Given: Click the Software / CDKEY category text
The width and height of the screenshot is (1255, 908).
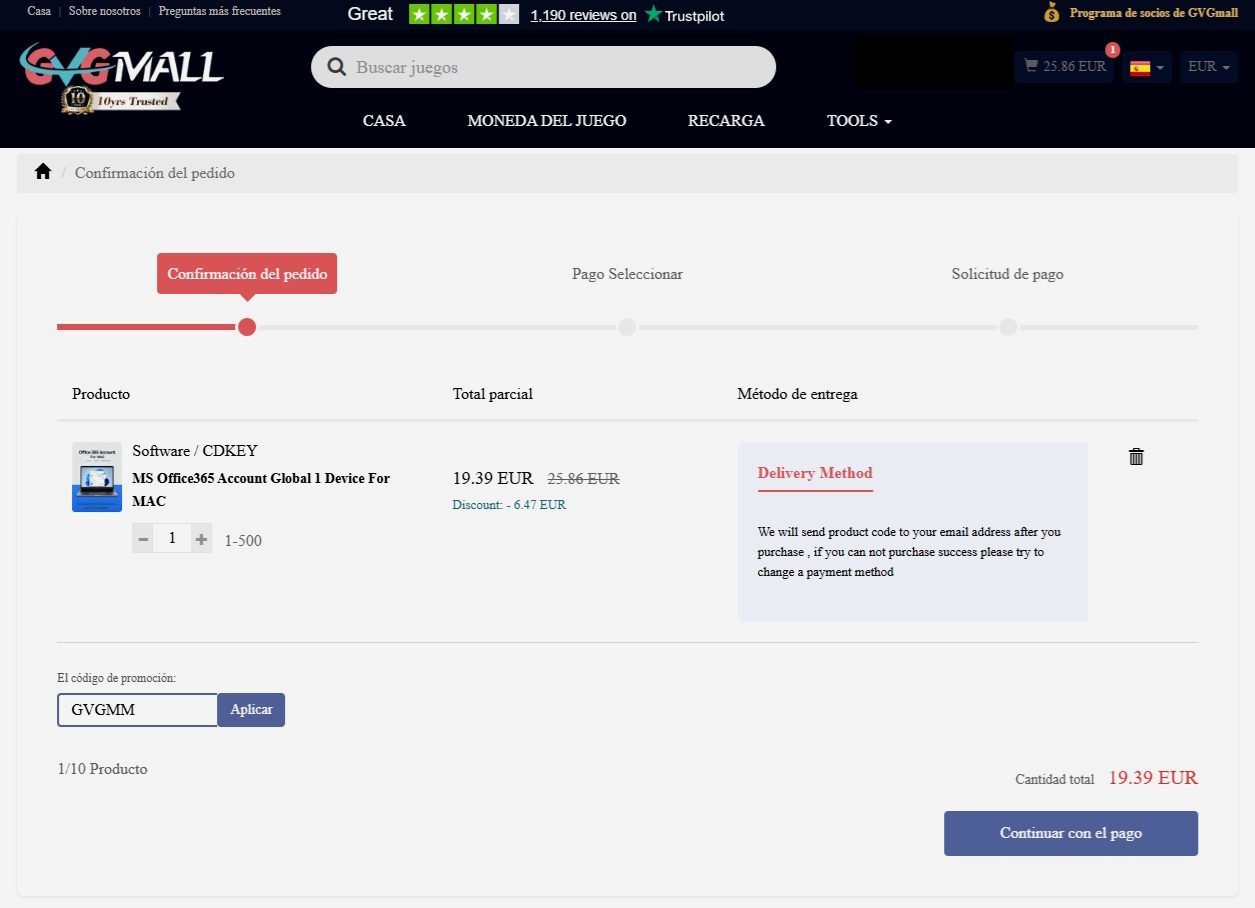Looking at the screenshot, I should coord(195,451).
